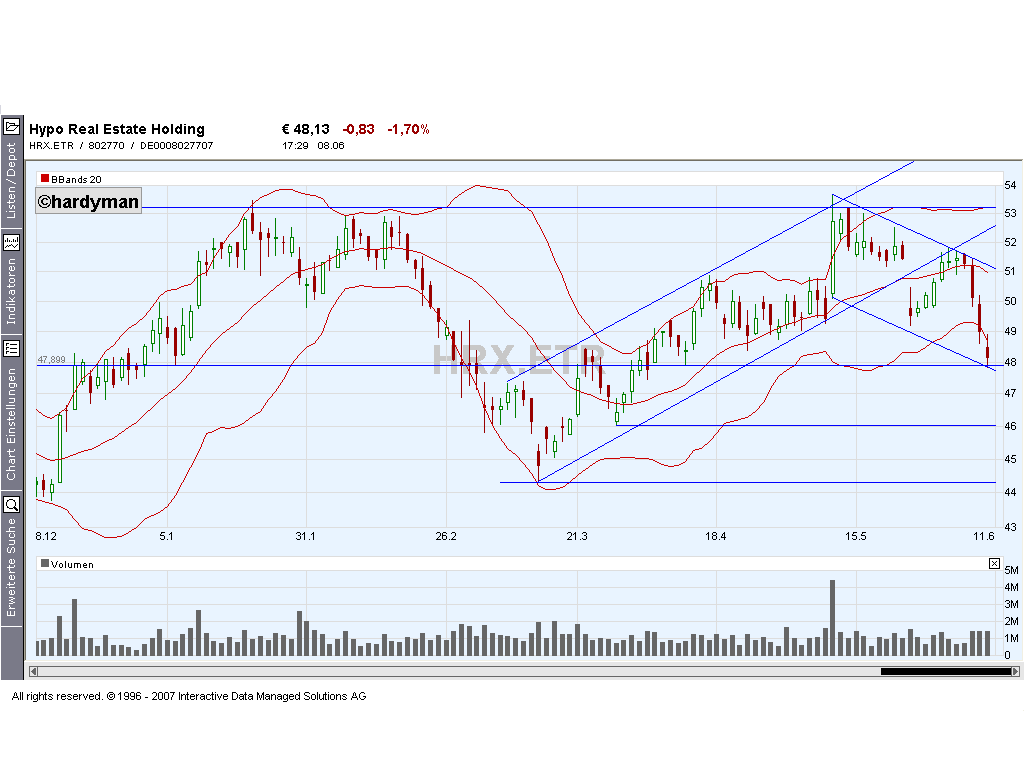Click the ©hardyman watermark box
The height and width of the screenshot is (768, 1024).
tap(88, 201)
